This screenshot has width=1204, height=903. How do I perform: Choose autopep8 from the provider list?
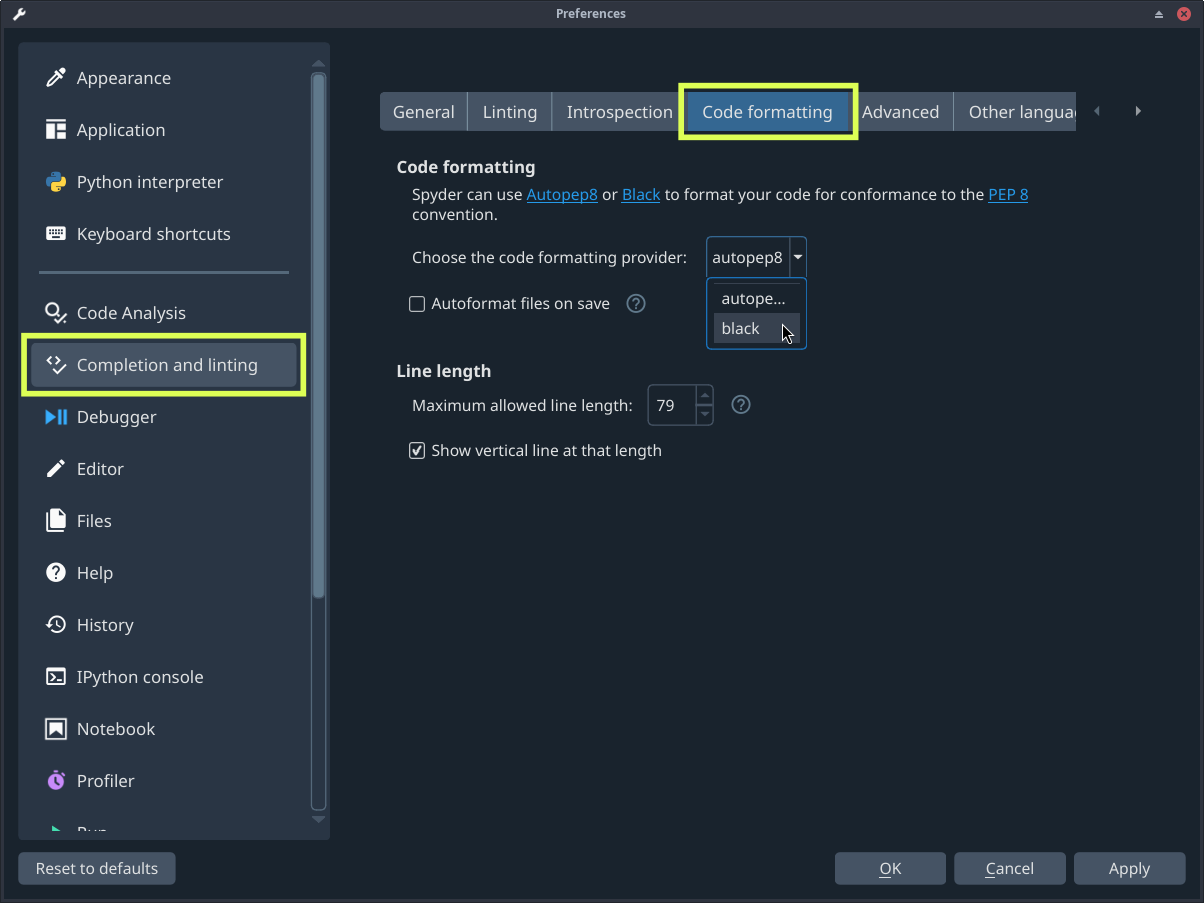tap(752, 298)
